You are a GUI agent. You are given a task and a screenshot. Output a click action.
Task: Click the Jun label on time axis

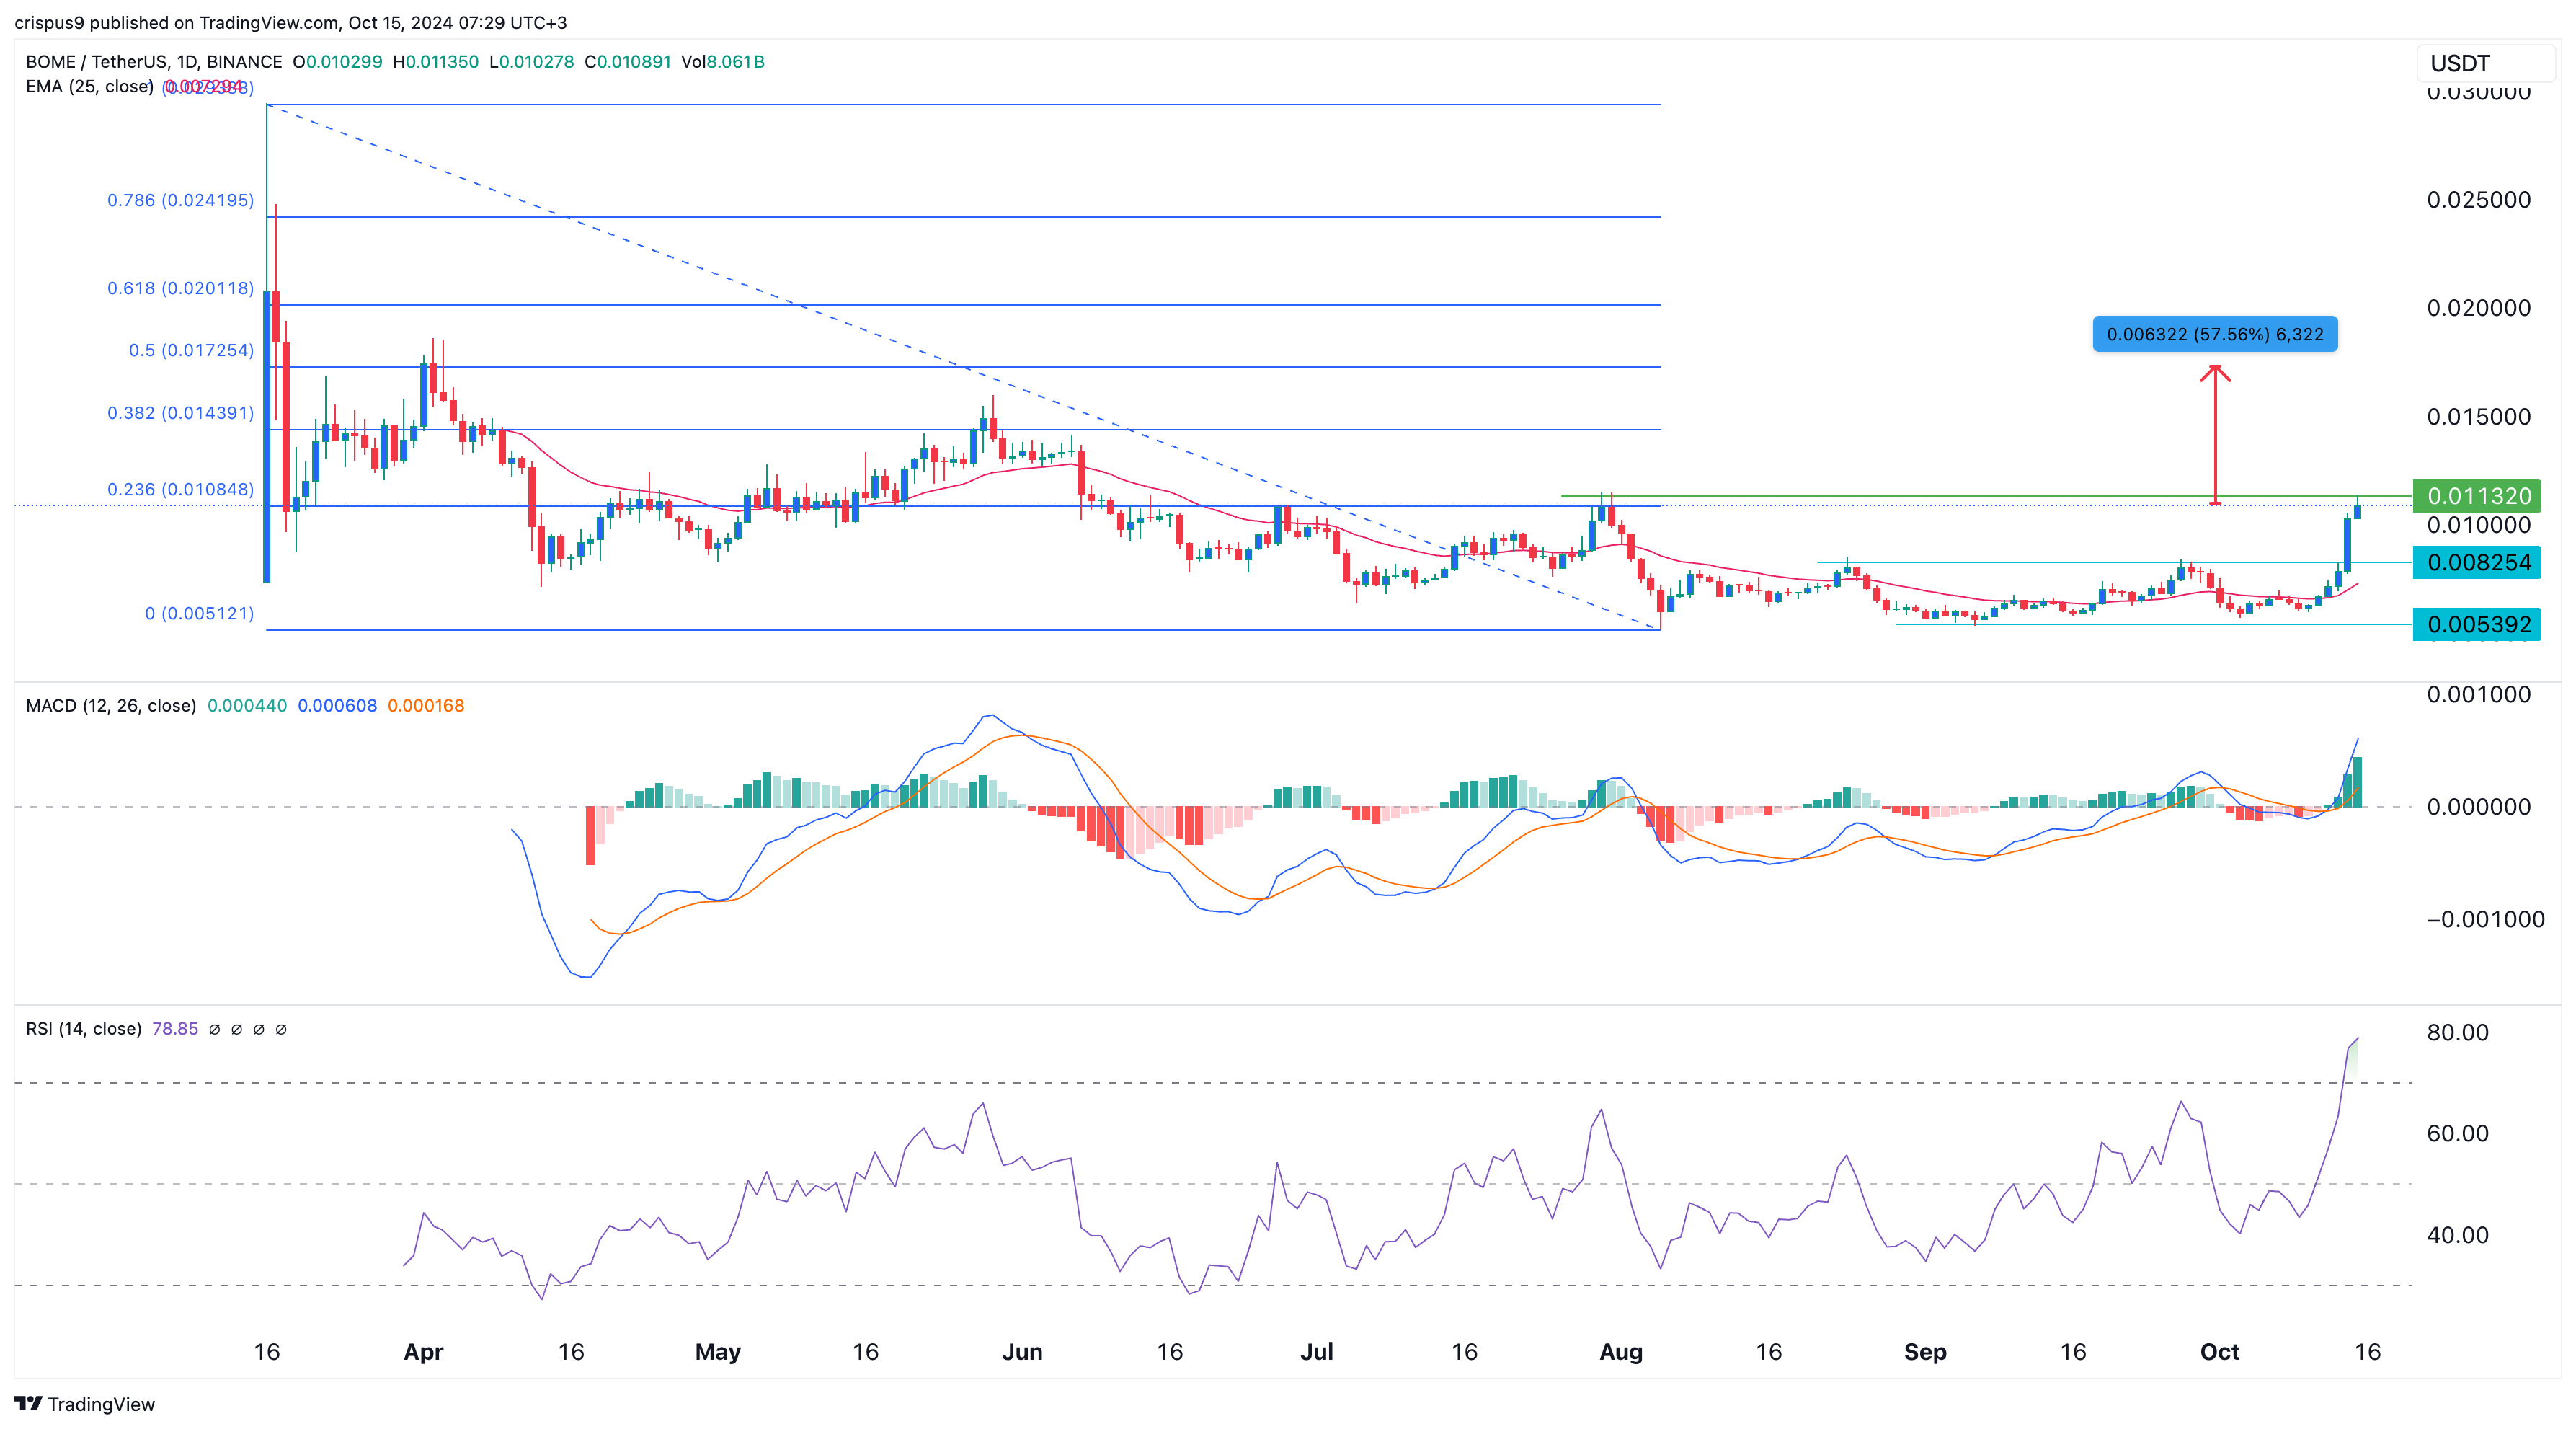1022,1352
